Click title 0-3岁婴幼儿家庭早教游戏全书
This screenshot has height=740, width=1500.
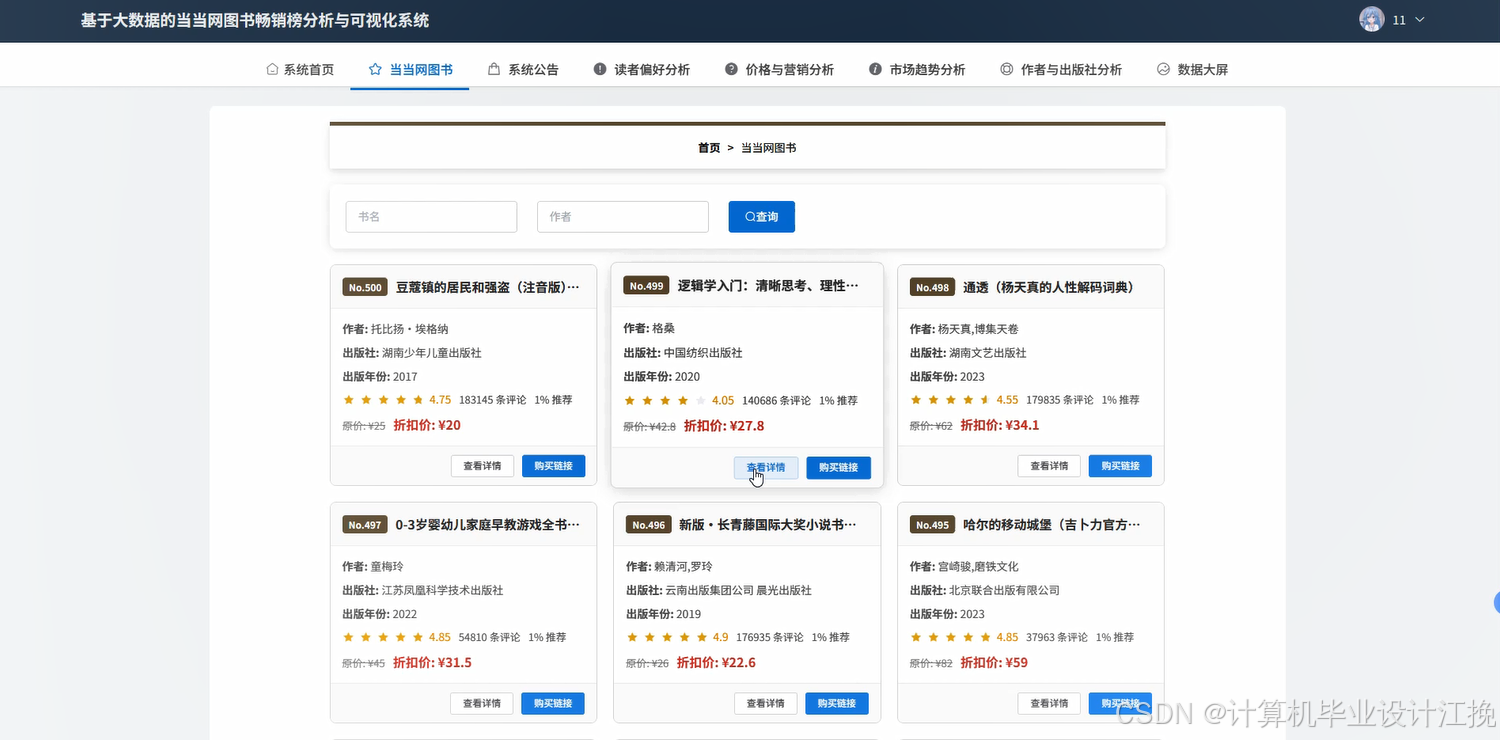click(x=487, y=525)
